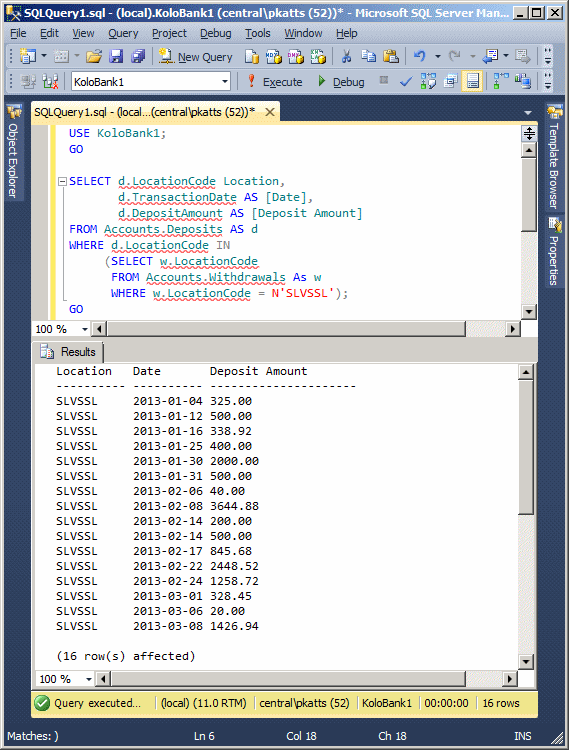Click Display Estimated Execution Plan icon
569x750 pixels.
tap(428, 82)
